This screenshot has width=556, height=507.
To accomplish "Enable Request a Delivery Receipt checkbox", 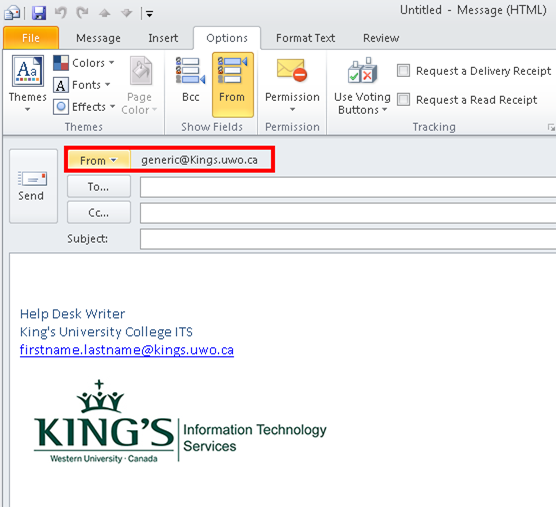I will tap(403, 71).
